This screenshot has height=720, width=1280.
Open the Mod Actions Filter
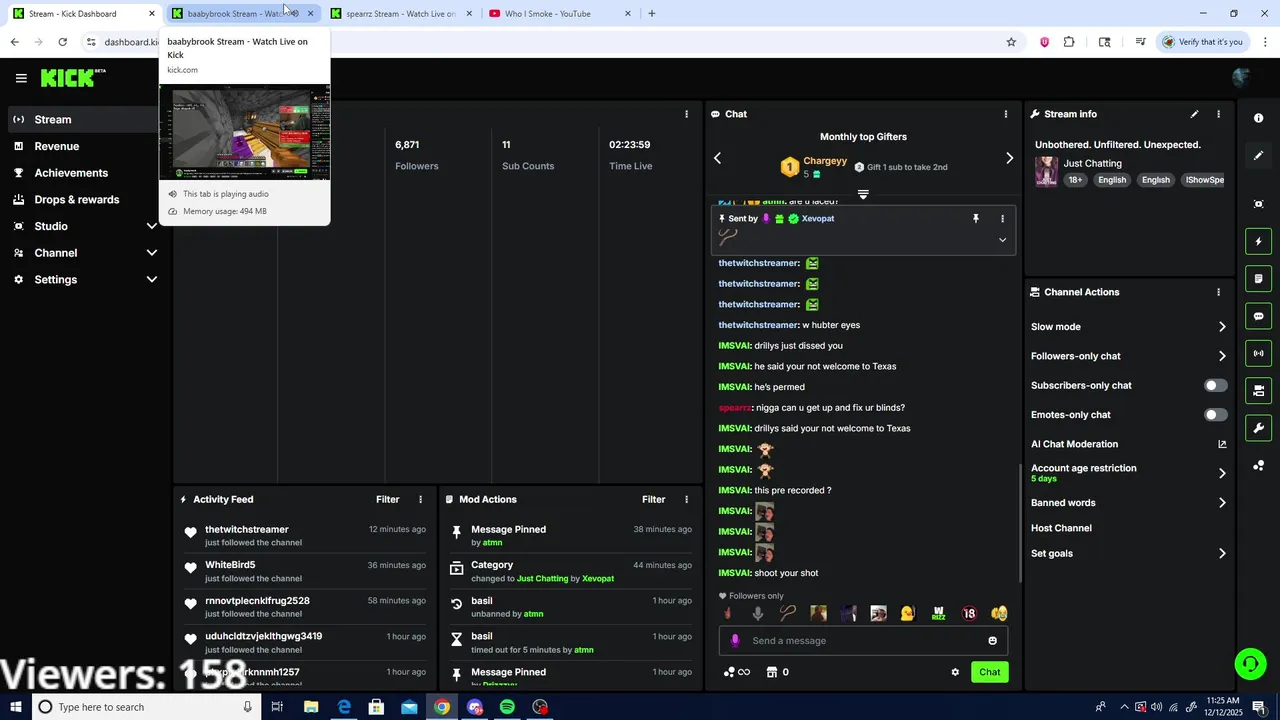653,499
